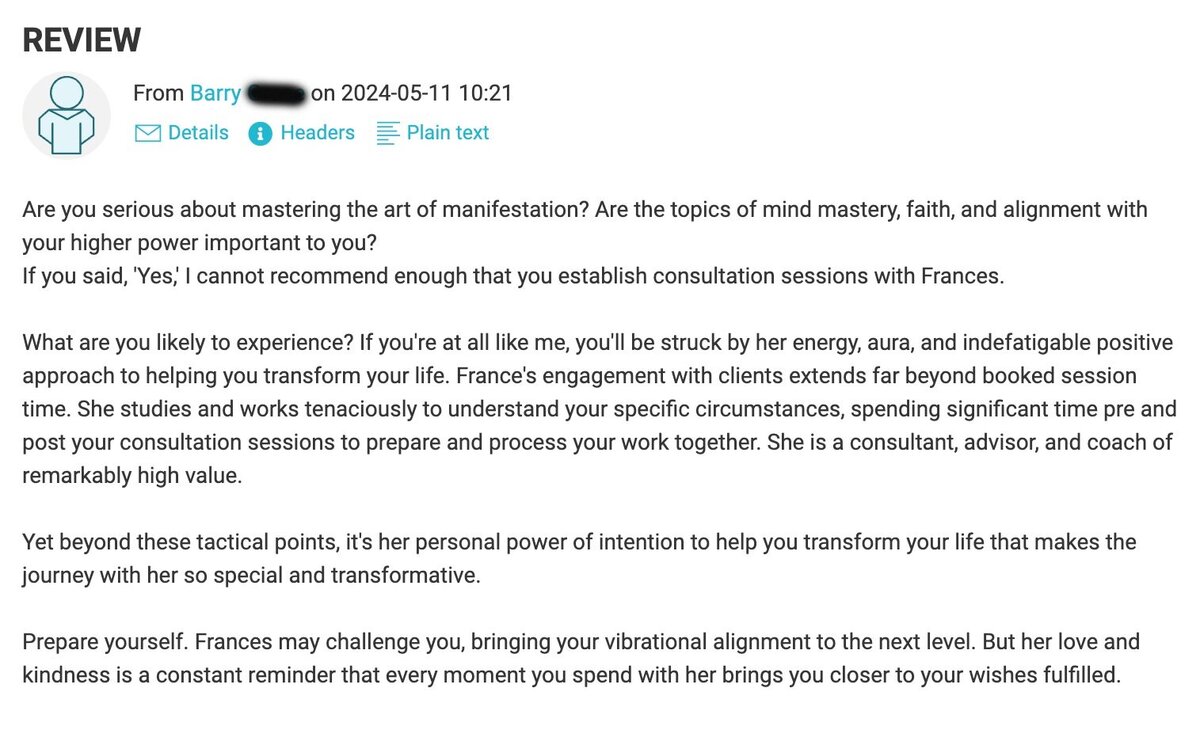1200x749 pixels.
Task: Click the sentence starting "If you said, 'Yes,'"
Action: [x=513, y=275]
